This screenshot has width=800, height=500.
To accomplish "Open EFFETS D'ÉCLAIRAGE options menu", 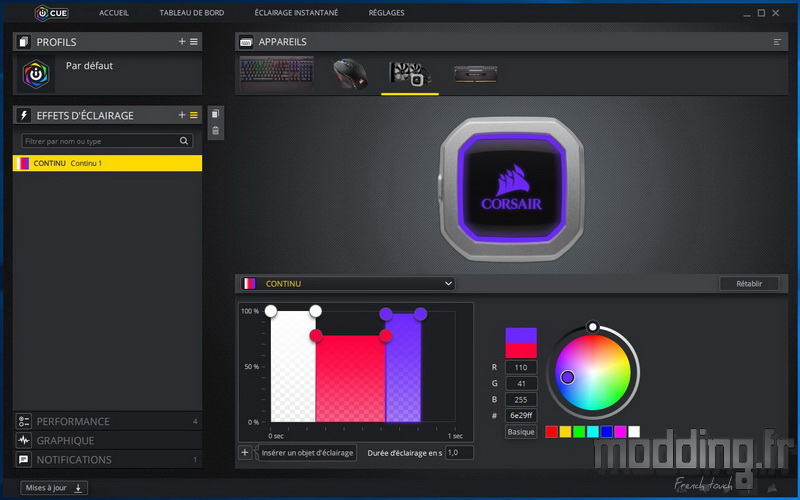I will coord(194,115).
